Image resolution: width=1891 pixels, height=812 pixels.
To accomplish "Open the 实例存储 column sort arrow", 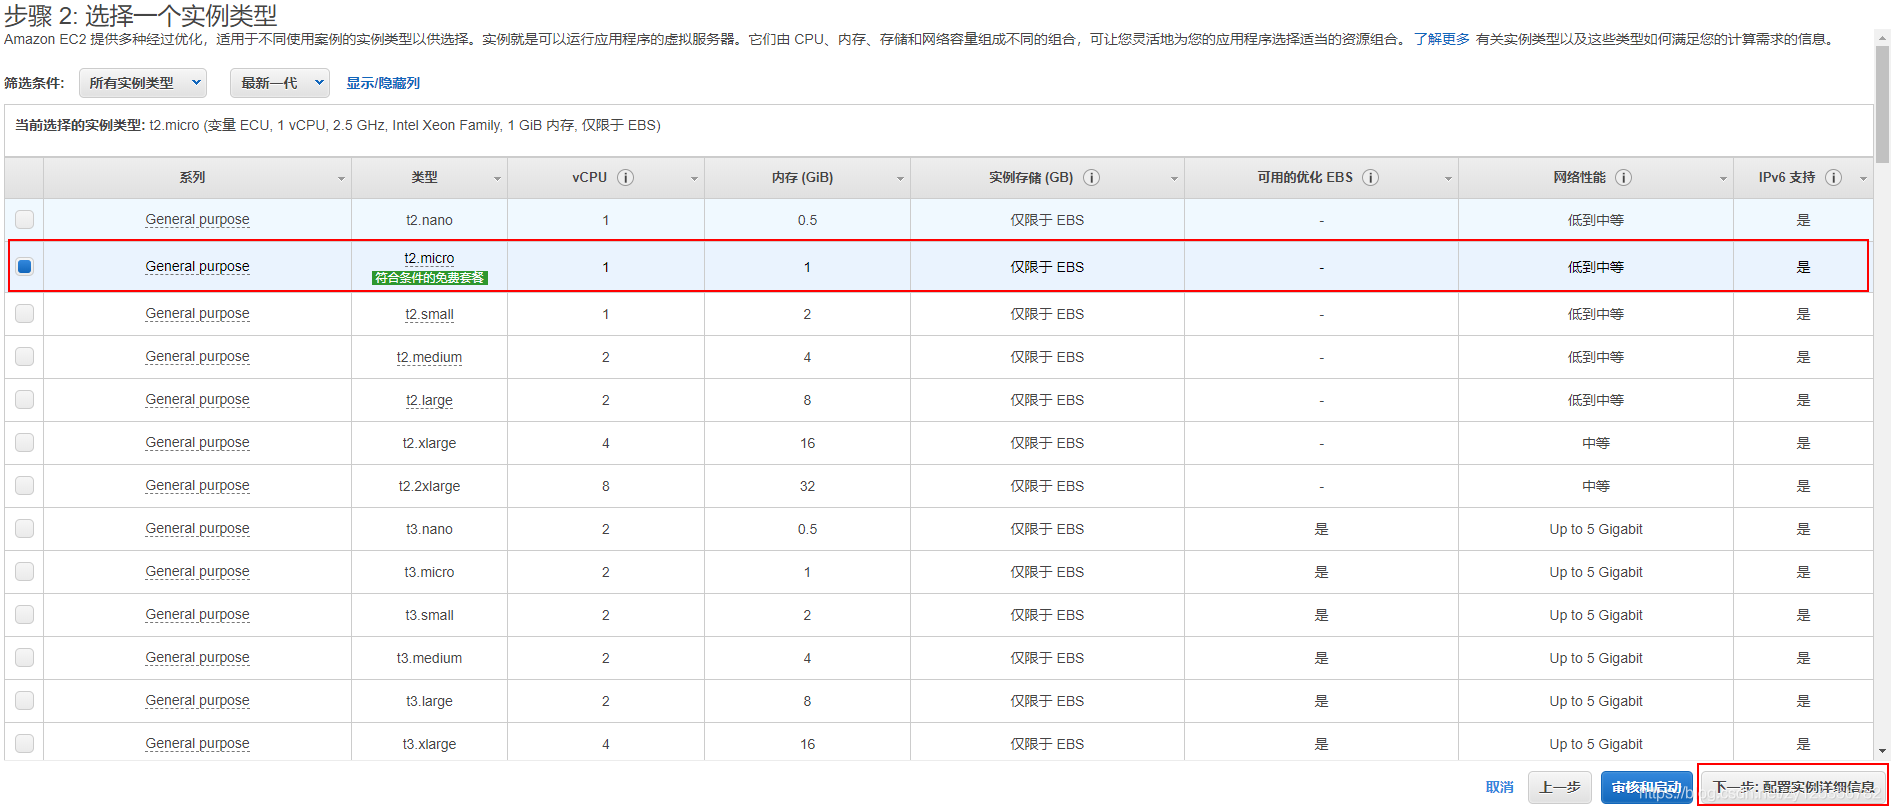I will [1174, 179].
